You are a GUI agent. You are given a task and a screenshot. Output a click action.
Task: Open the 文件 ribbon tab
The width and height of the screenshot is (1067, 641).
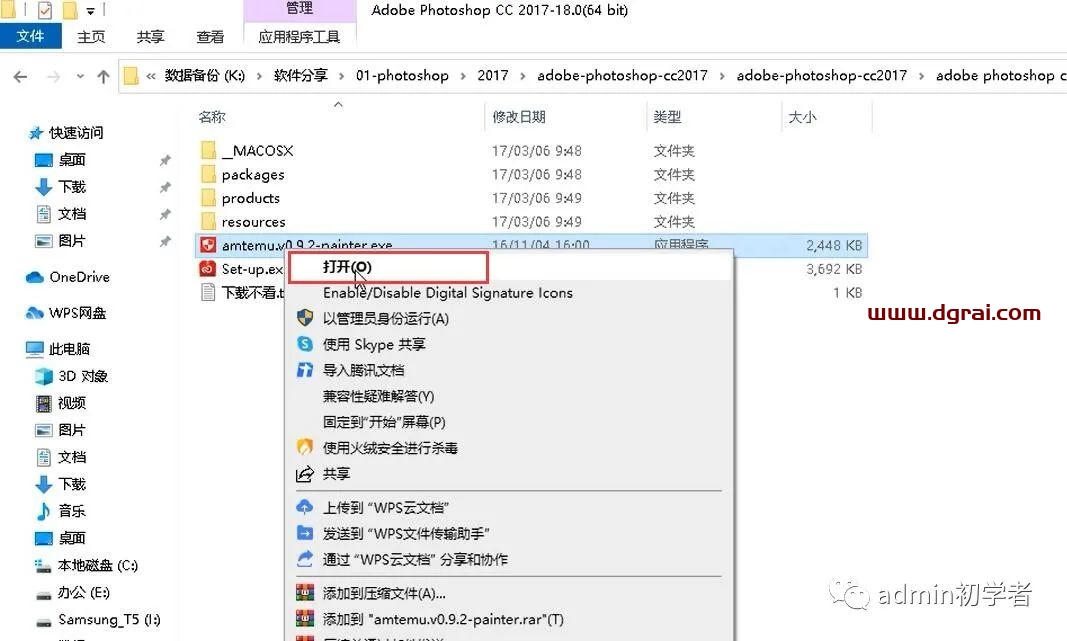31,36
